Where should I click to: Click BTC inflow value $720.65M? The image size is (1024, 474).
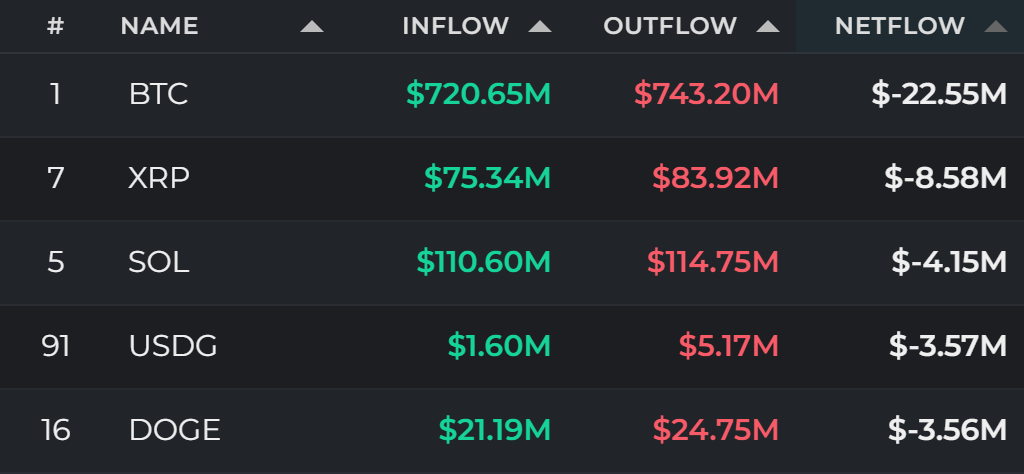click(x=479, y=94)
